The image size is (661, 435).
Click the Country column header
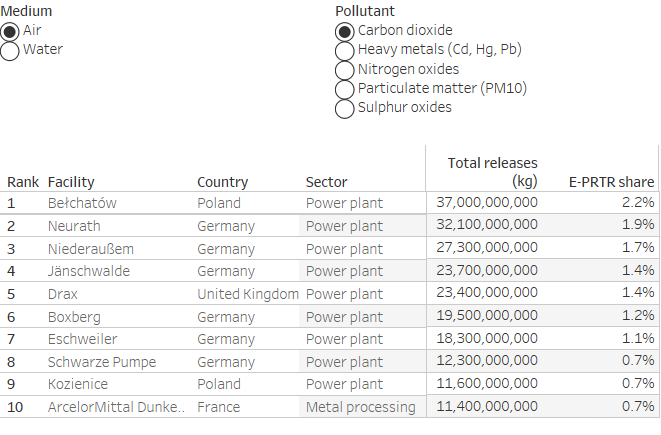pyautogui.click(x=222, y=182)
